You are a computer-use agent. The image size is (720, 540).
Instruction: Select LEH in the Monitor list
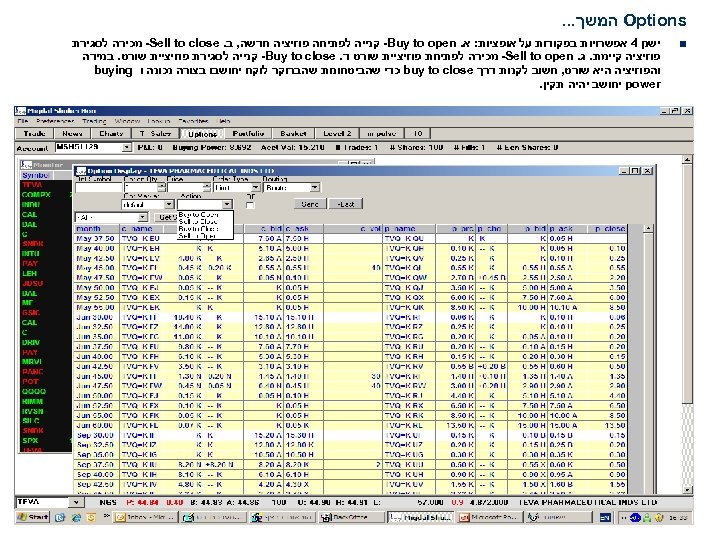(29, 274)
